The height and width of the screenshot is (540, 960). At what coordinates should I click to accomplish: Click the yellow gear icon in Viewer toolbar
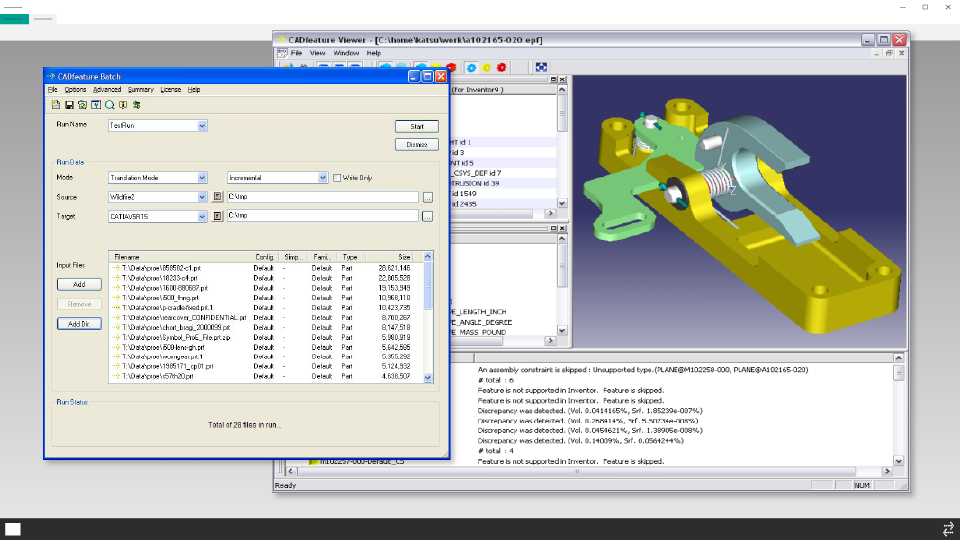pyautogui.click(x=486, y=67)
